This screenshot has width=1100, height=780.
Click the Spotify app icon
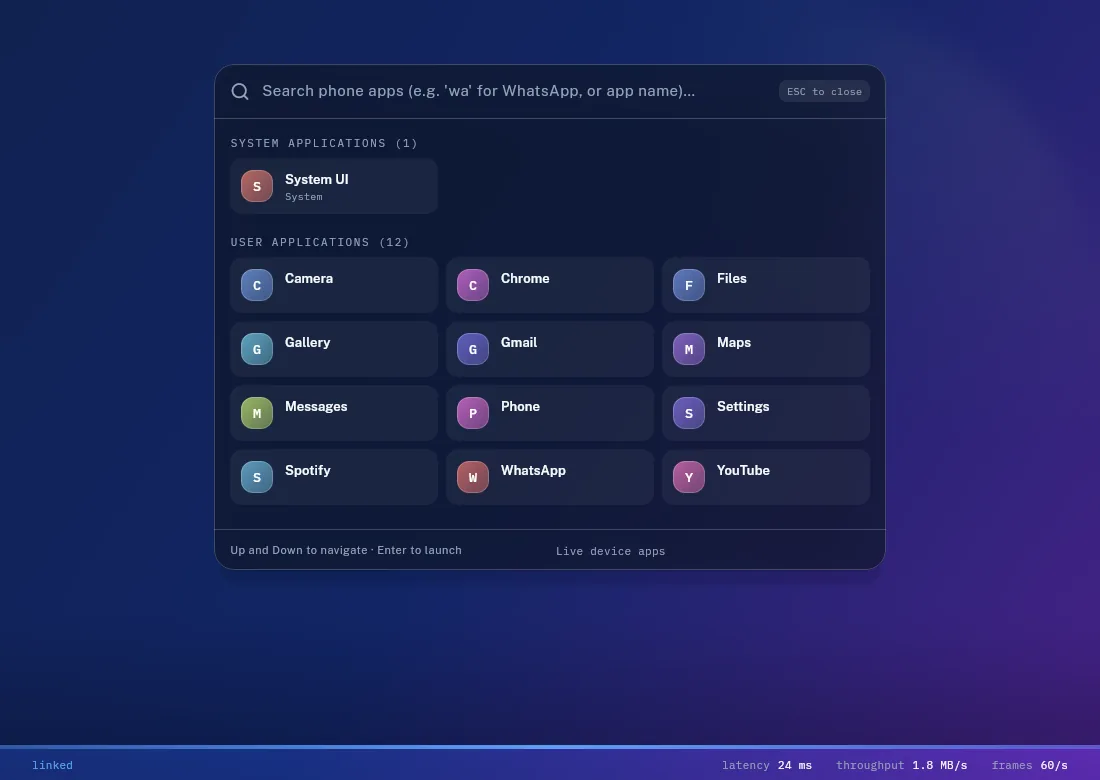[x=257, y=476]
